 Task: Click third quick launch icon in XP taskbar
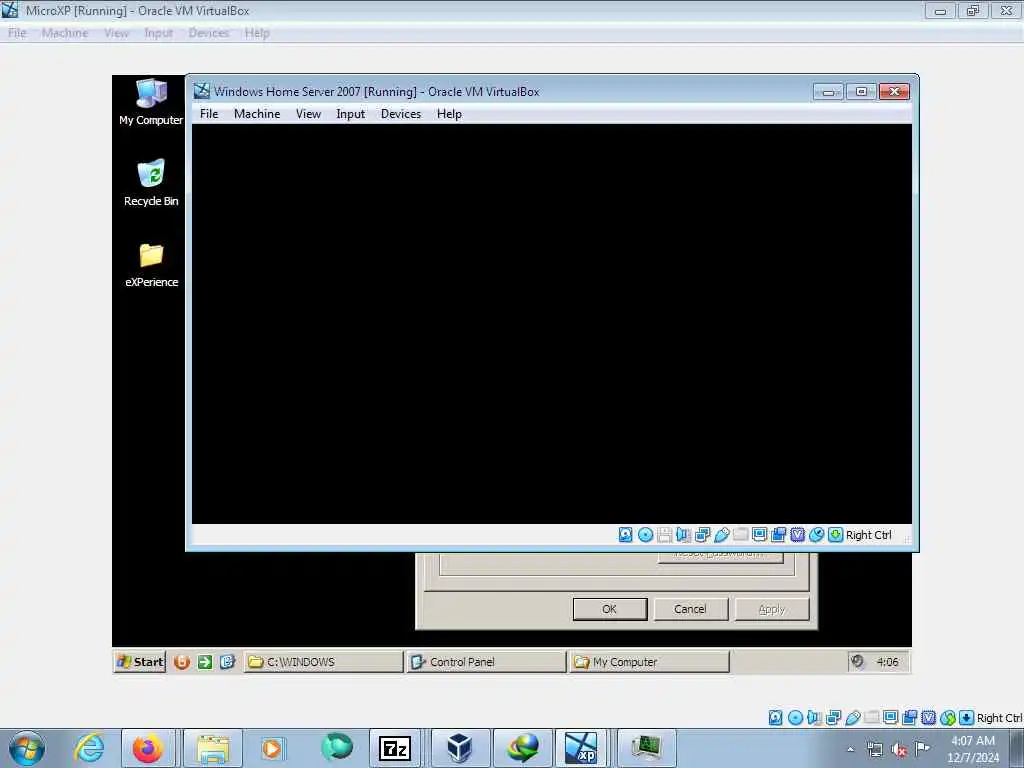227,662
